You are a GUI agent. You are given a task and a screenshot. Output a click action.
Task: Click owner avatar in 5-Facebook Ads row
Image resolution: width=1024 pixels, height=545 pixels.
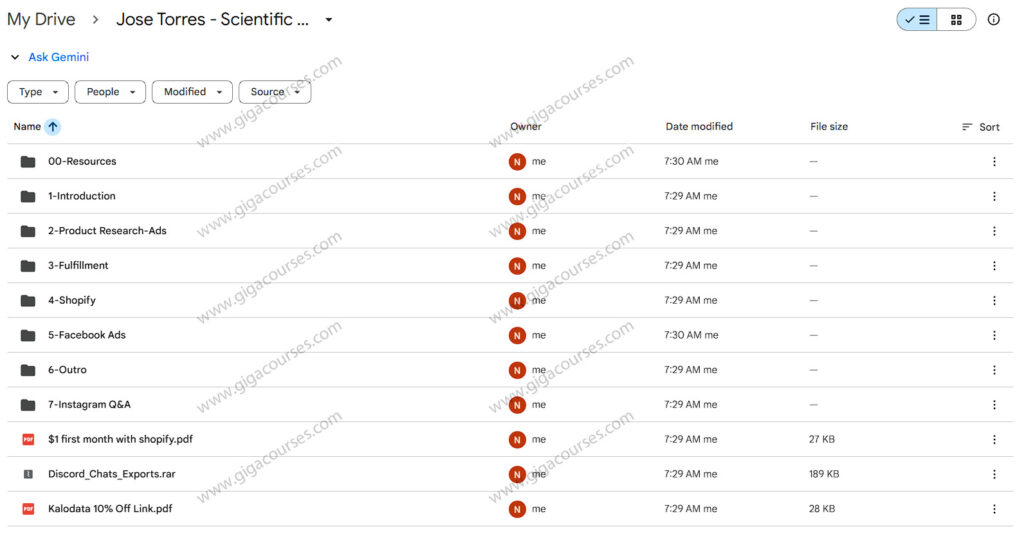517,335
